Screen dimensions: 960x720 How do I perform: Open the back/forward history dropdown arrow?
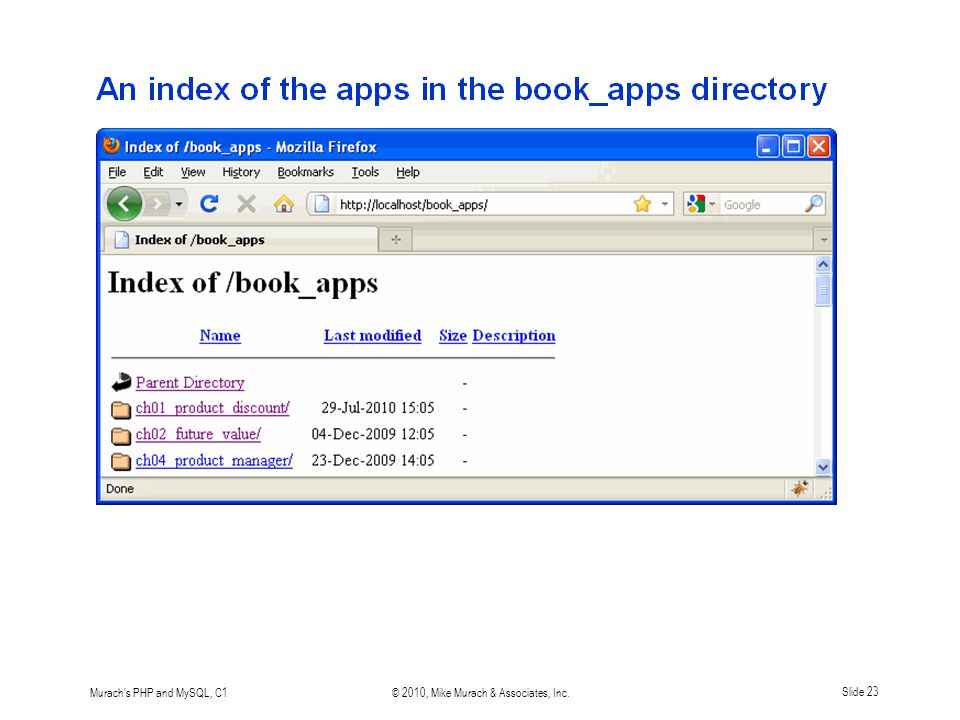click(179, 204)
